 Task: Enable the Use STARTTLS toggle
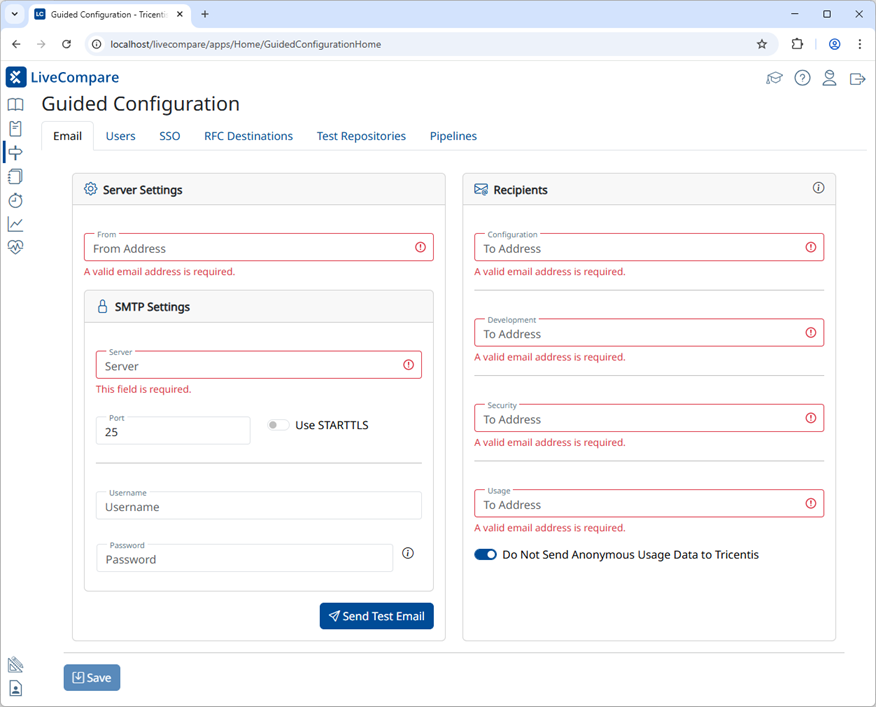277,424
